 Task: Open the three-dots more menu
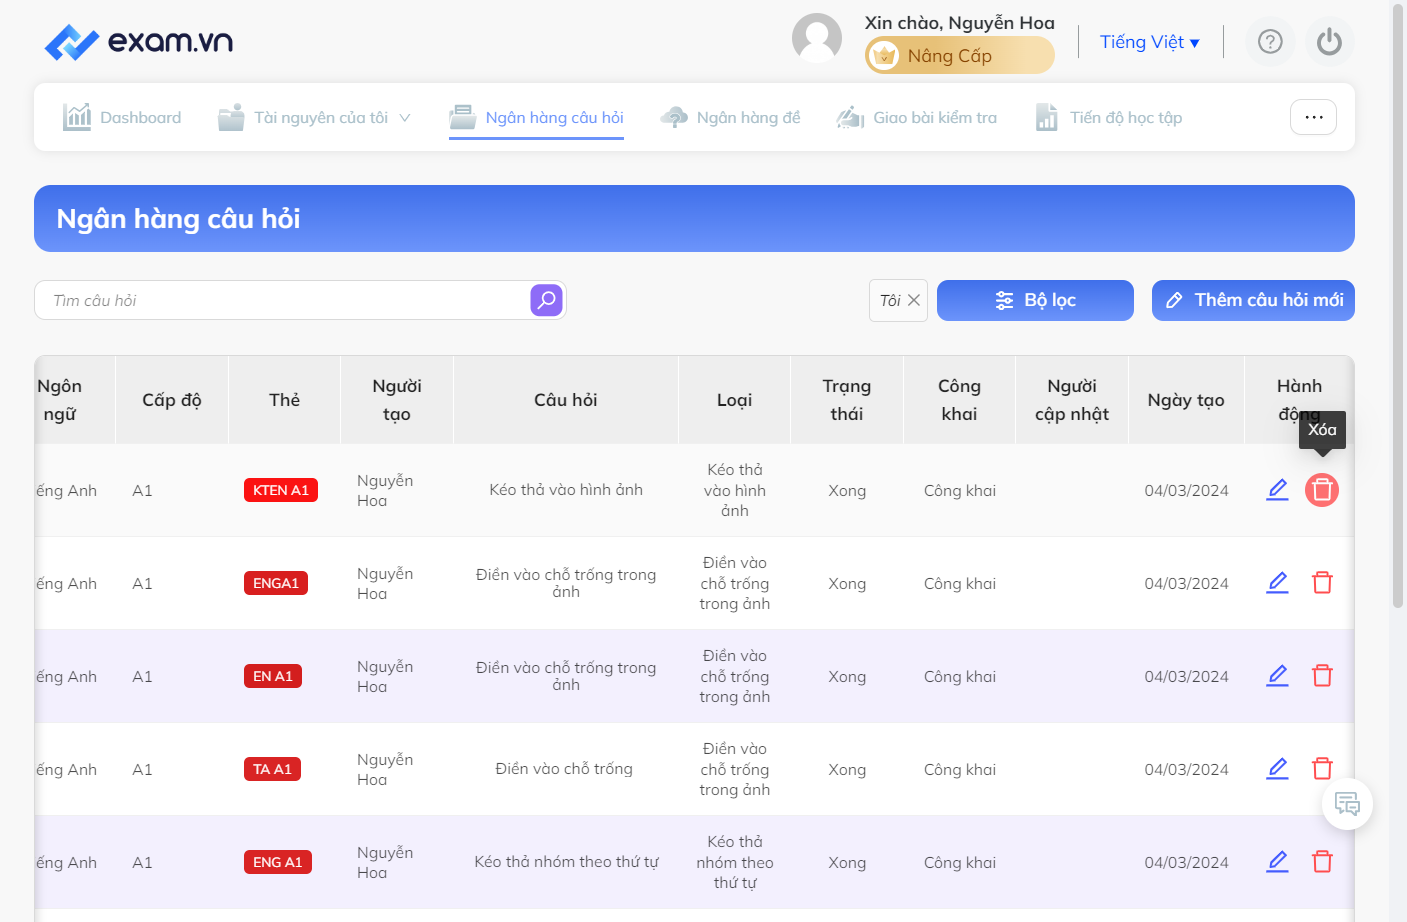coord(1313,117)
